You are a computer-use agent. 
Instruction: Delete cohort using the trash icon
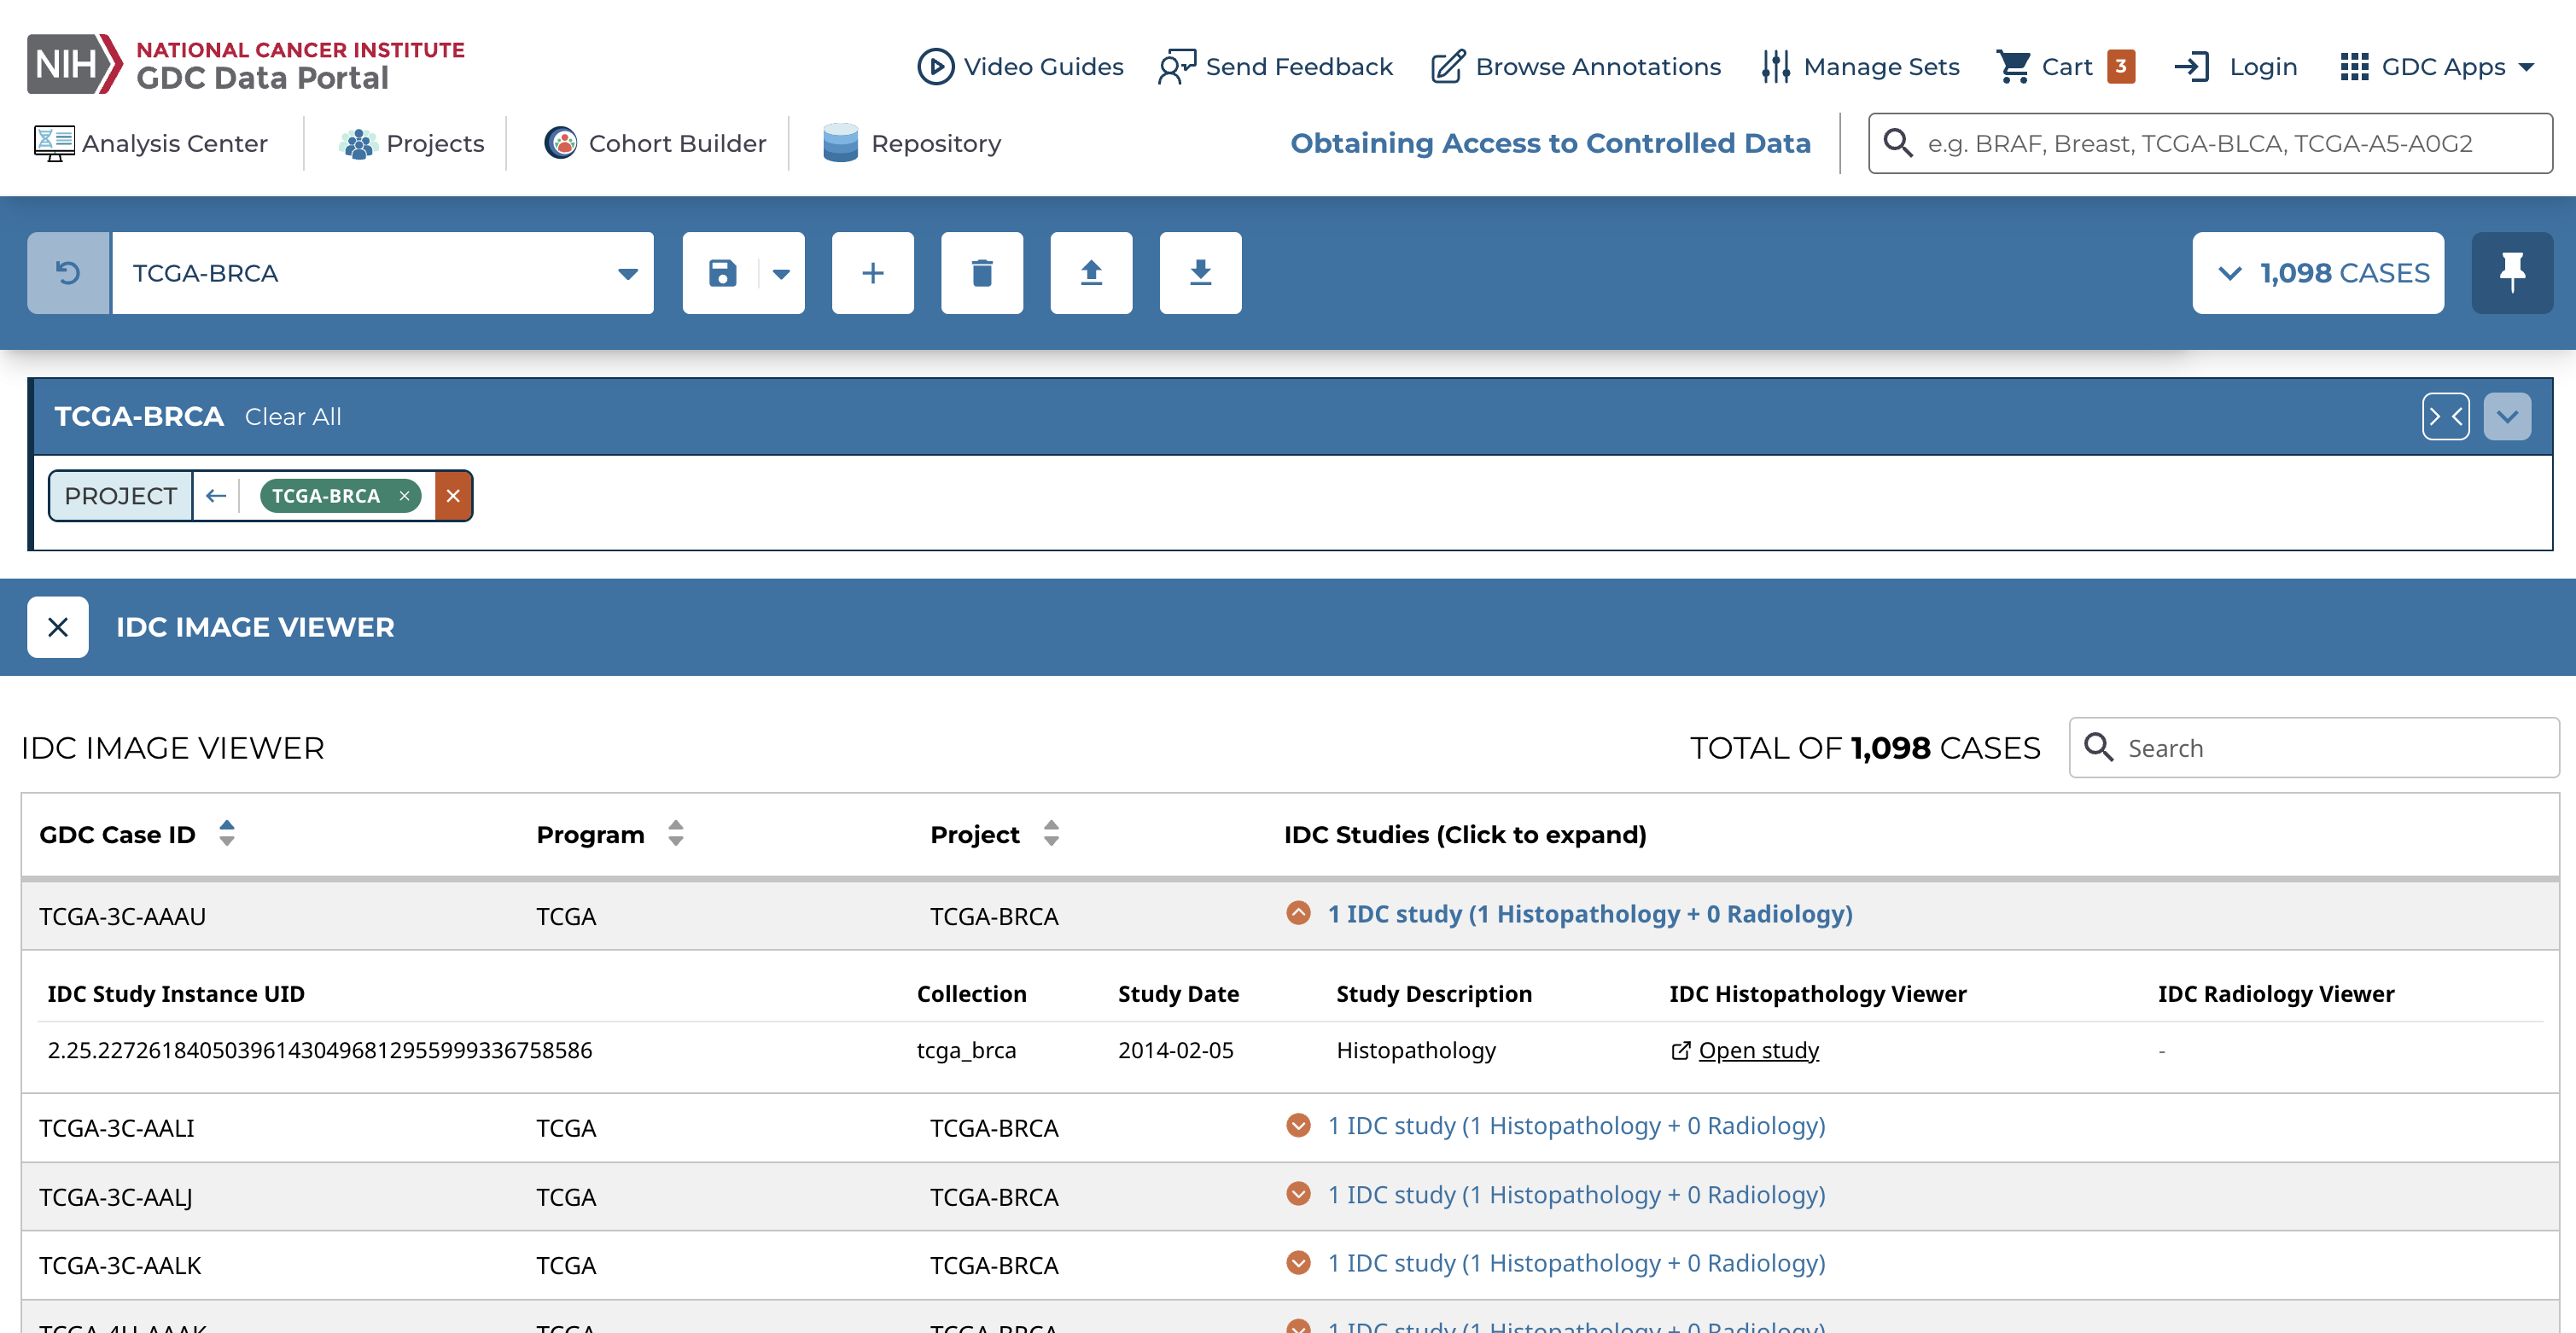pos(981,273)
